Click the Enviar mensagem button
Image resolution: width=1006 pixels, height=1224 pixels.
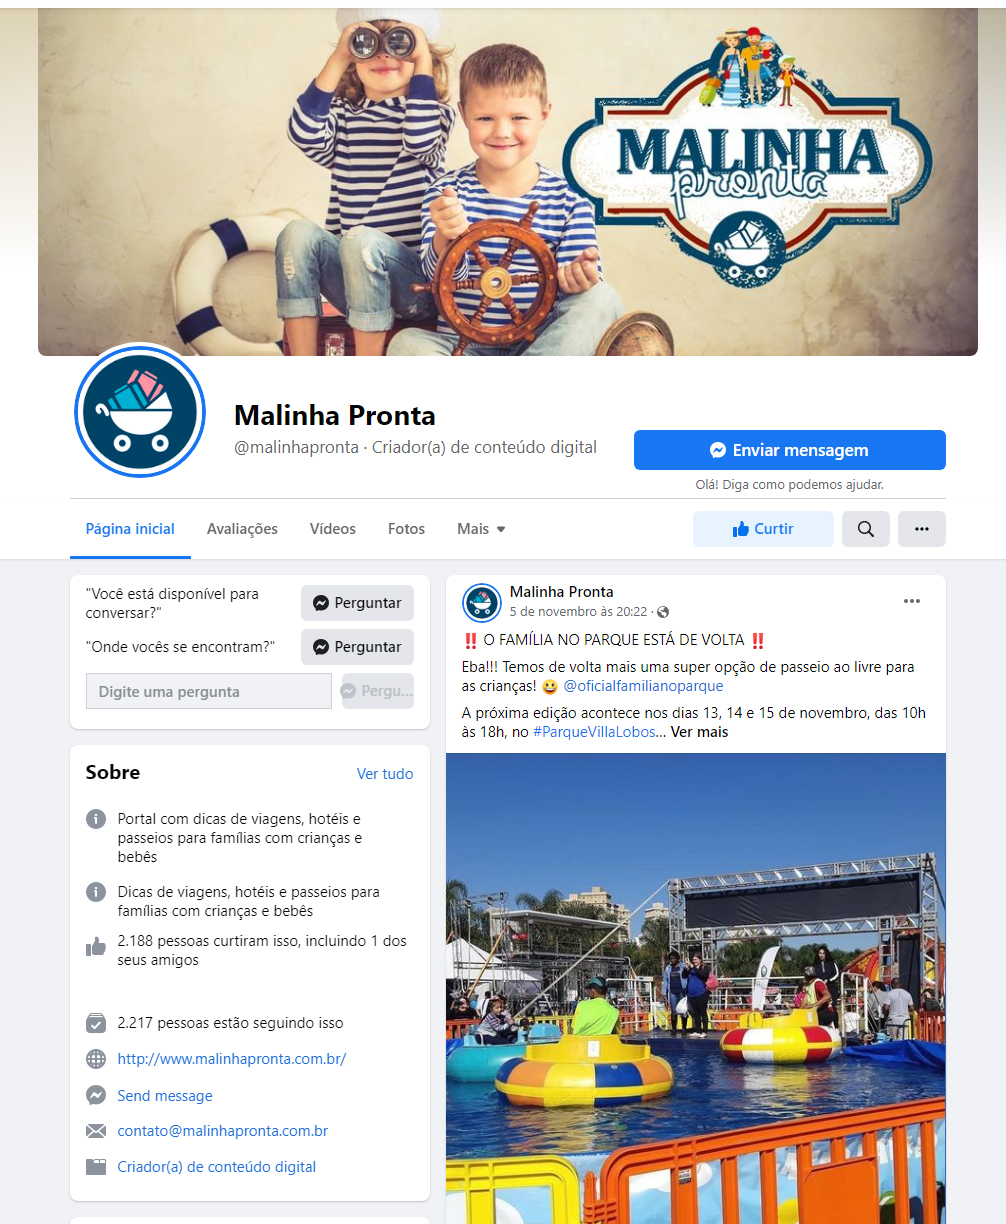[x=790, y=450]
